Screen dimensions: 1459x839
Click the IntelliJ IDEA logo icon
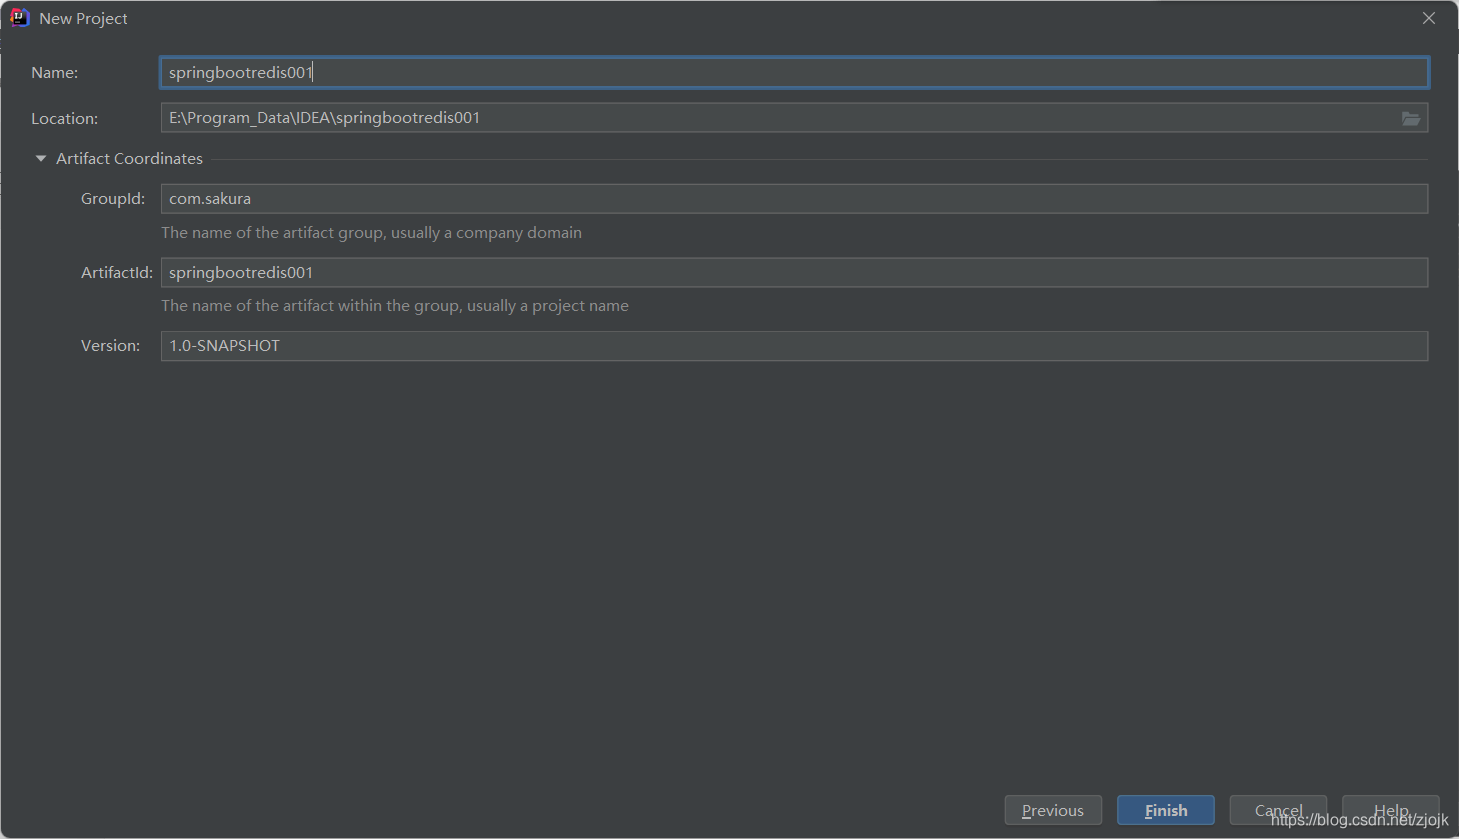(19, 18)
